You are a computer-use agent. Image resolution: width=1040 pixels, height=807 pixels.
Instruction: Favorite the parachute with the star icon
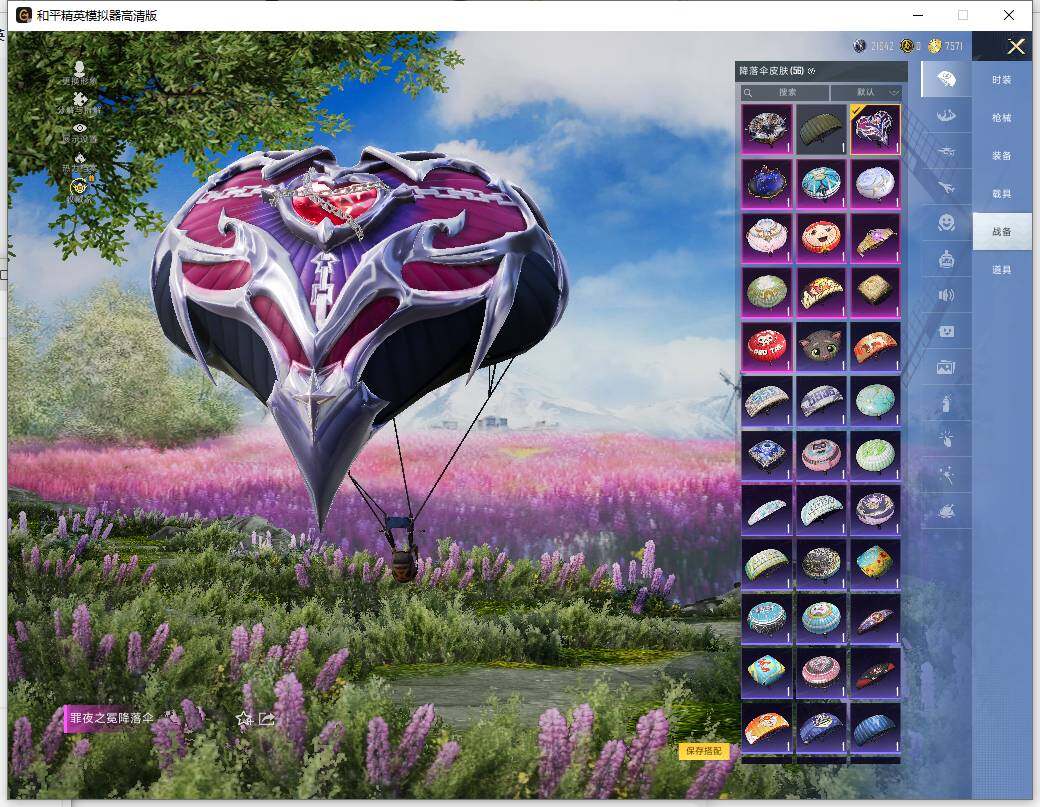click(243, 719)
